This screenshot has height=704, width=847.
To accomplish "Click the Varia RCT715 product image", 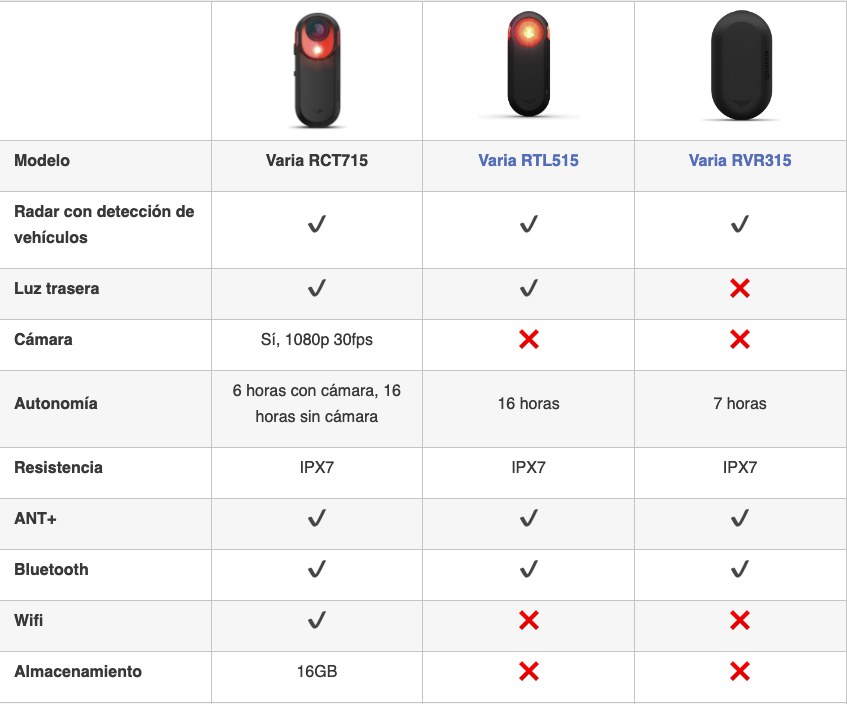I will [316, 68].
